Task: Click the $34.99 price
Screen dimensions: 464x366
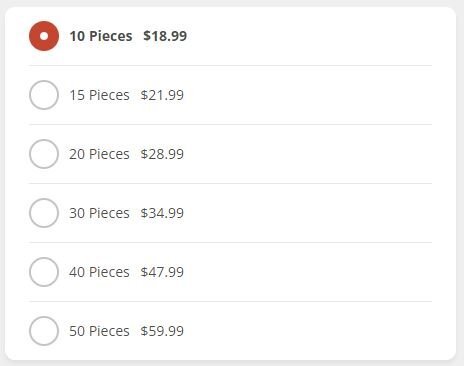Action: (x=162, y=213)
